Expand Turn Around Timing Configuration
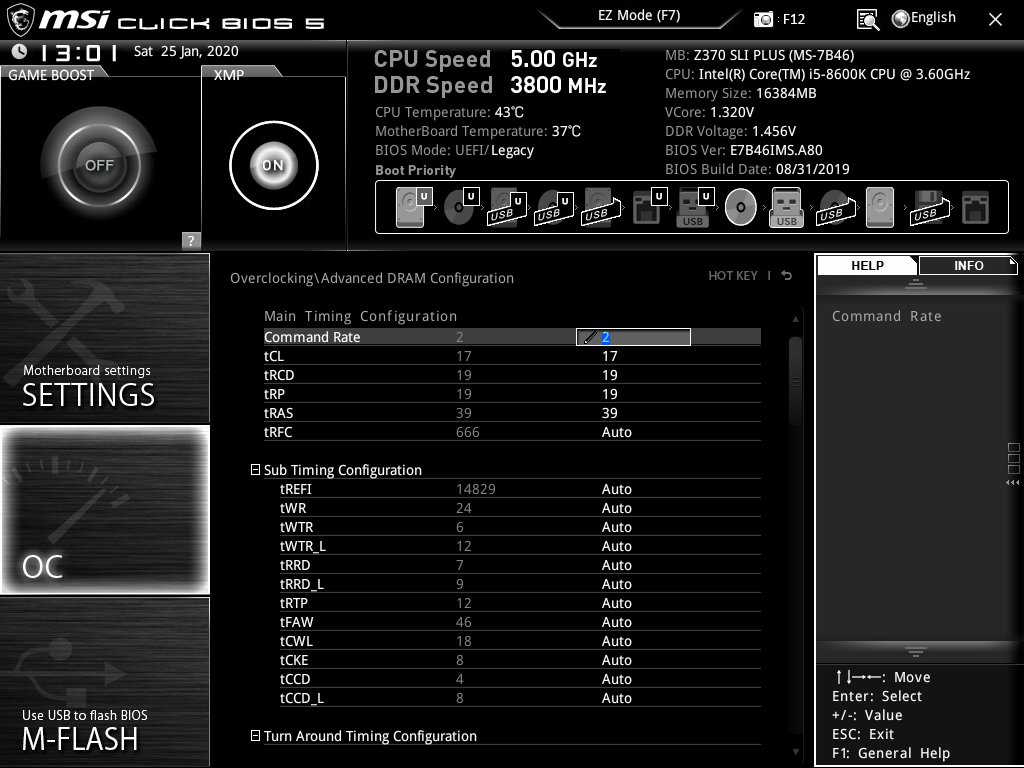 click(x=257, y=736)
